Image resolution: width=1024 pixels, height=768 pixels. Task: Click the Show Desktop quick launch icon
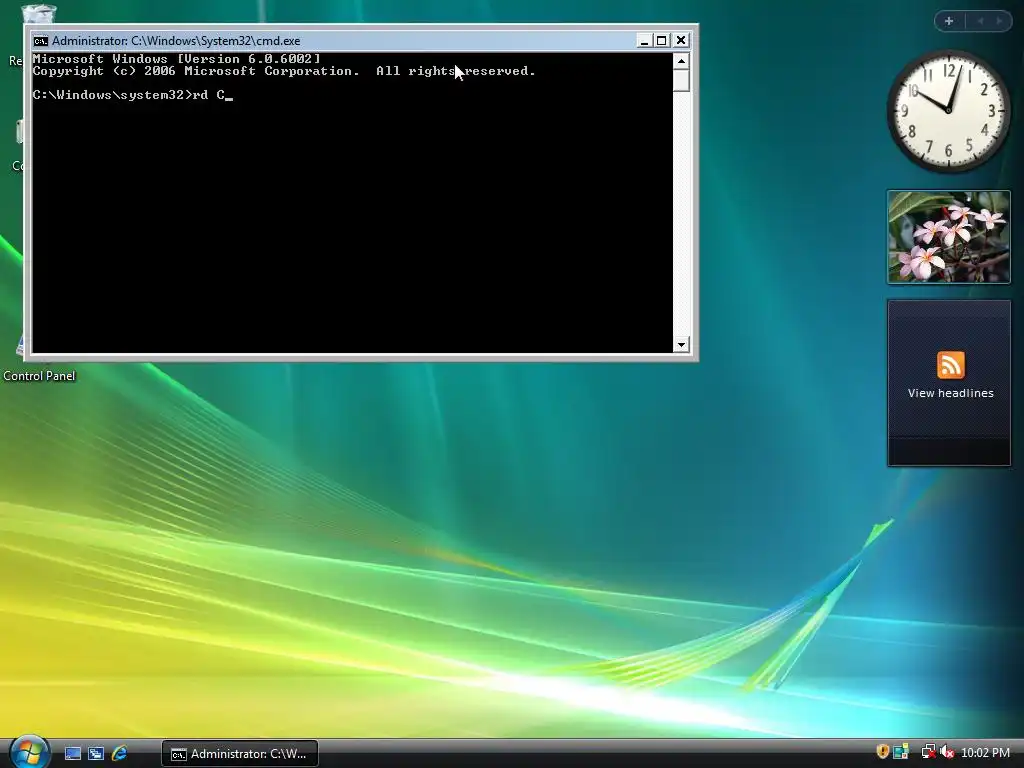click(x=73, y=754)
